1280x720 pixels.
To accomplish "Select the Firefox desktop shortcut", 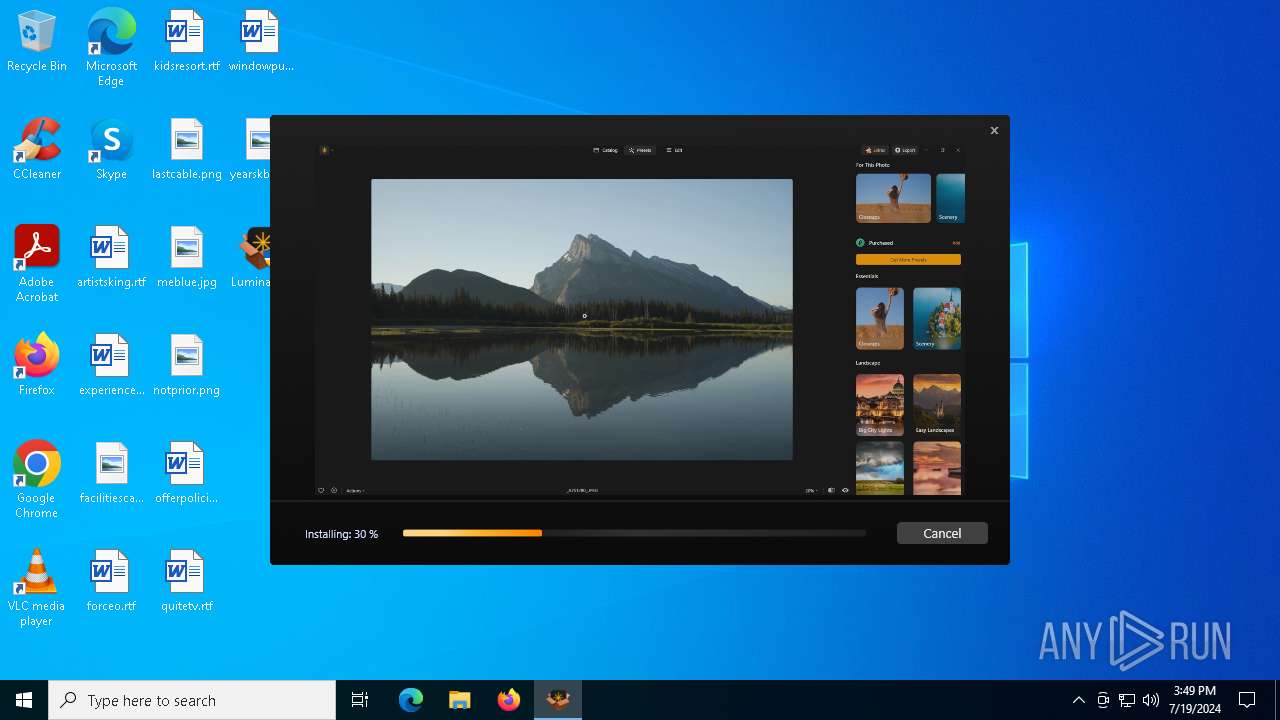I will [37, 365].
